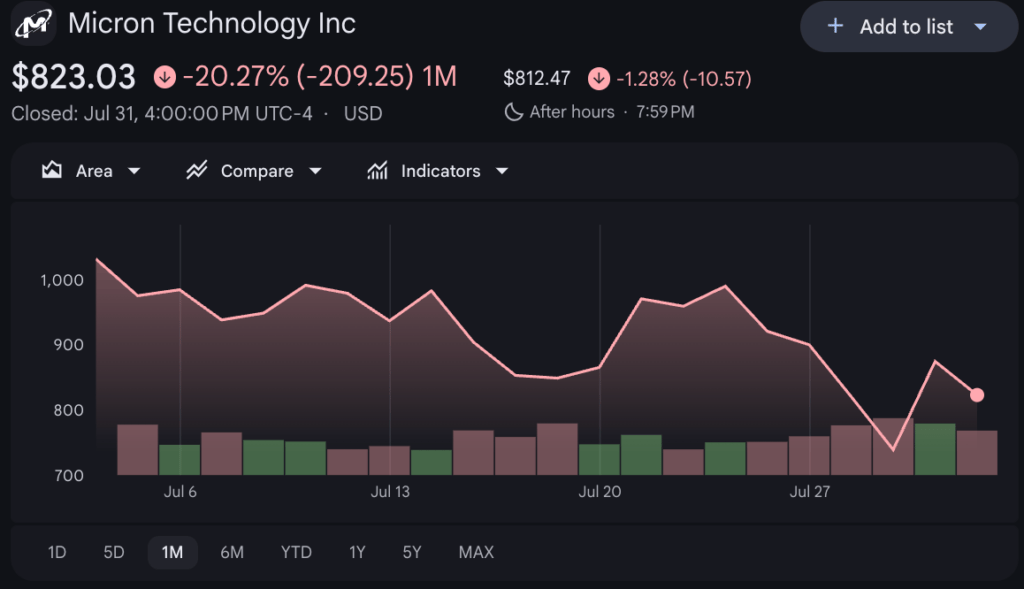Click the -1.28% (-10.57) after-hours change

coord(684,79)
